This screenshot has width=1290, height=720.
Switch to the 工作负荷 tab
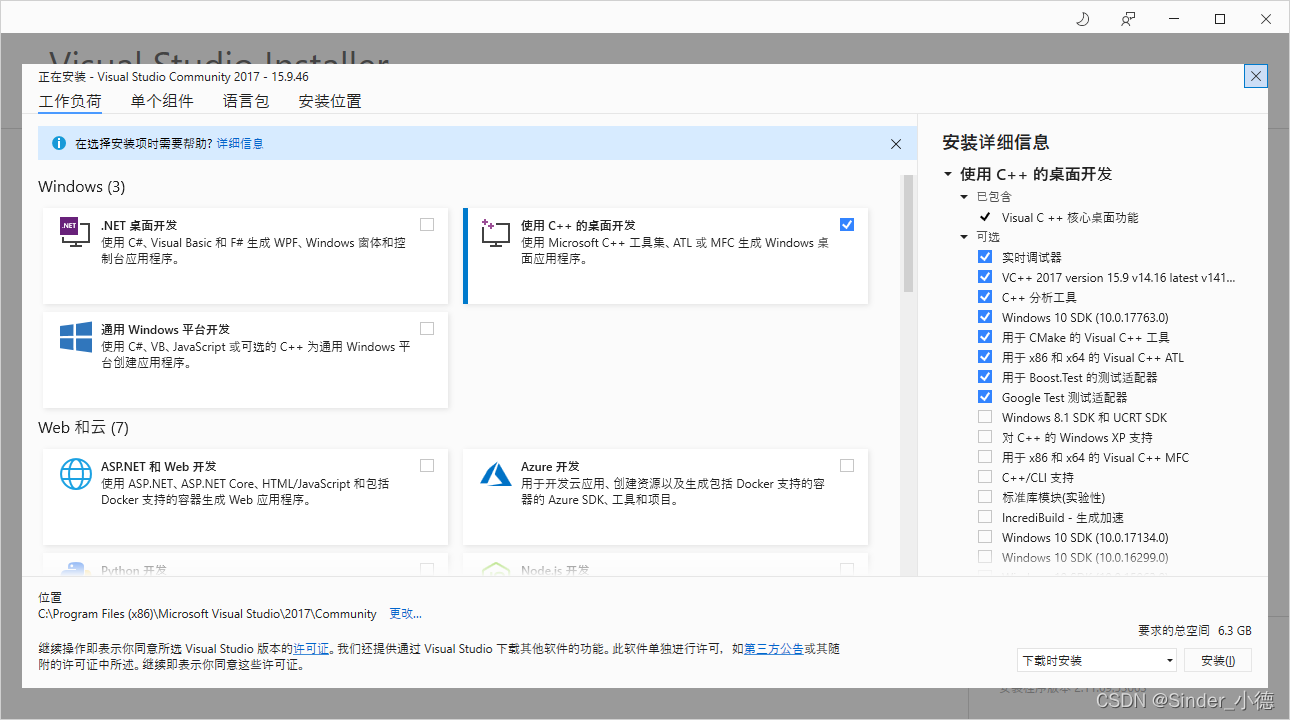(x=70, y=101)
